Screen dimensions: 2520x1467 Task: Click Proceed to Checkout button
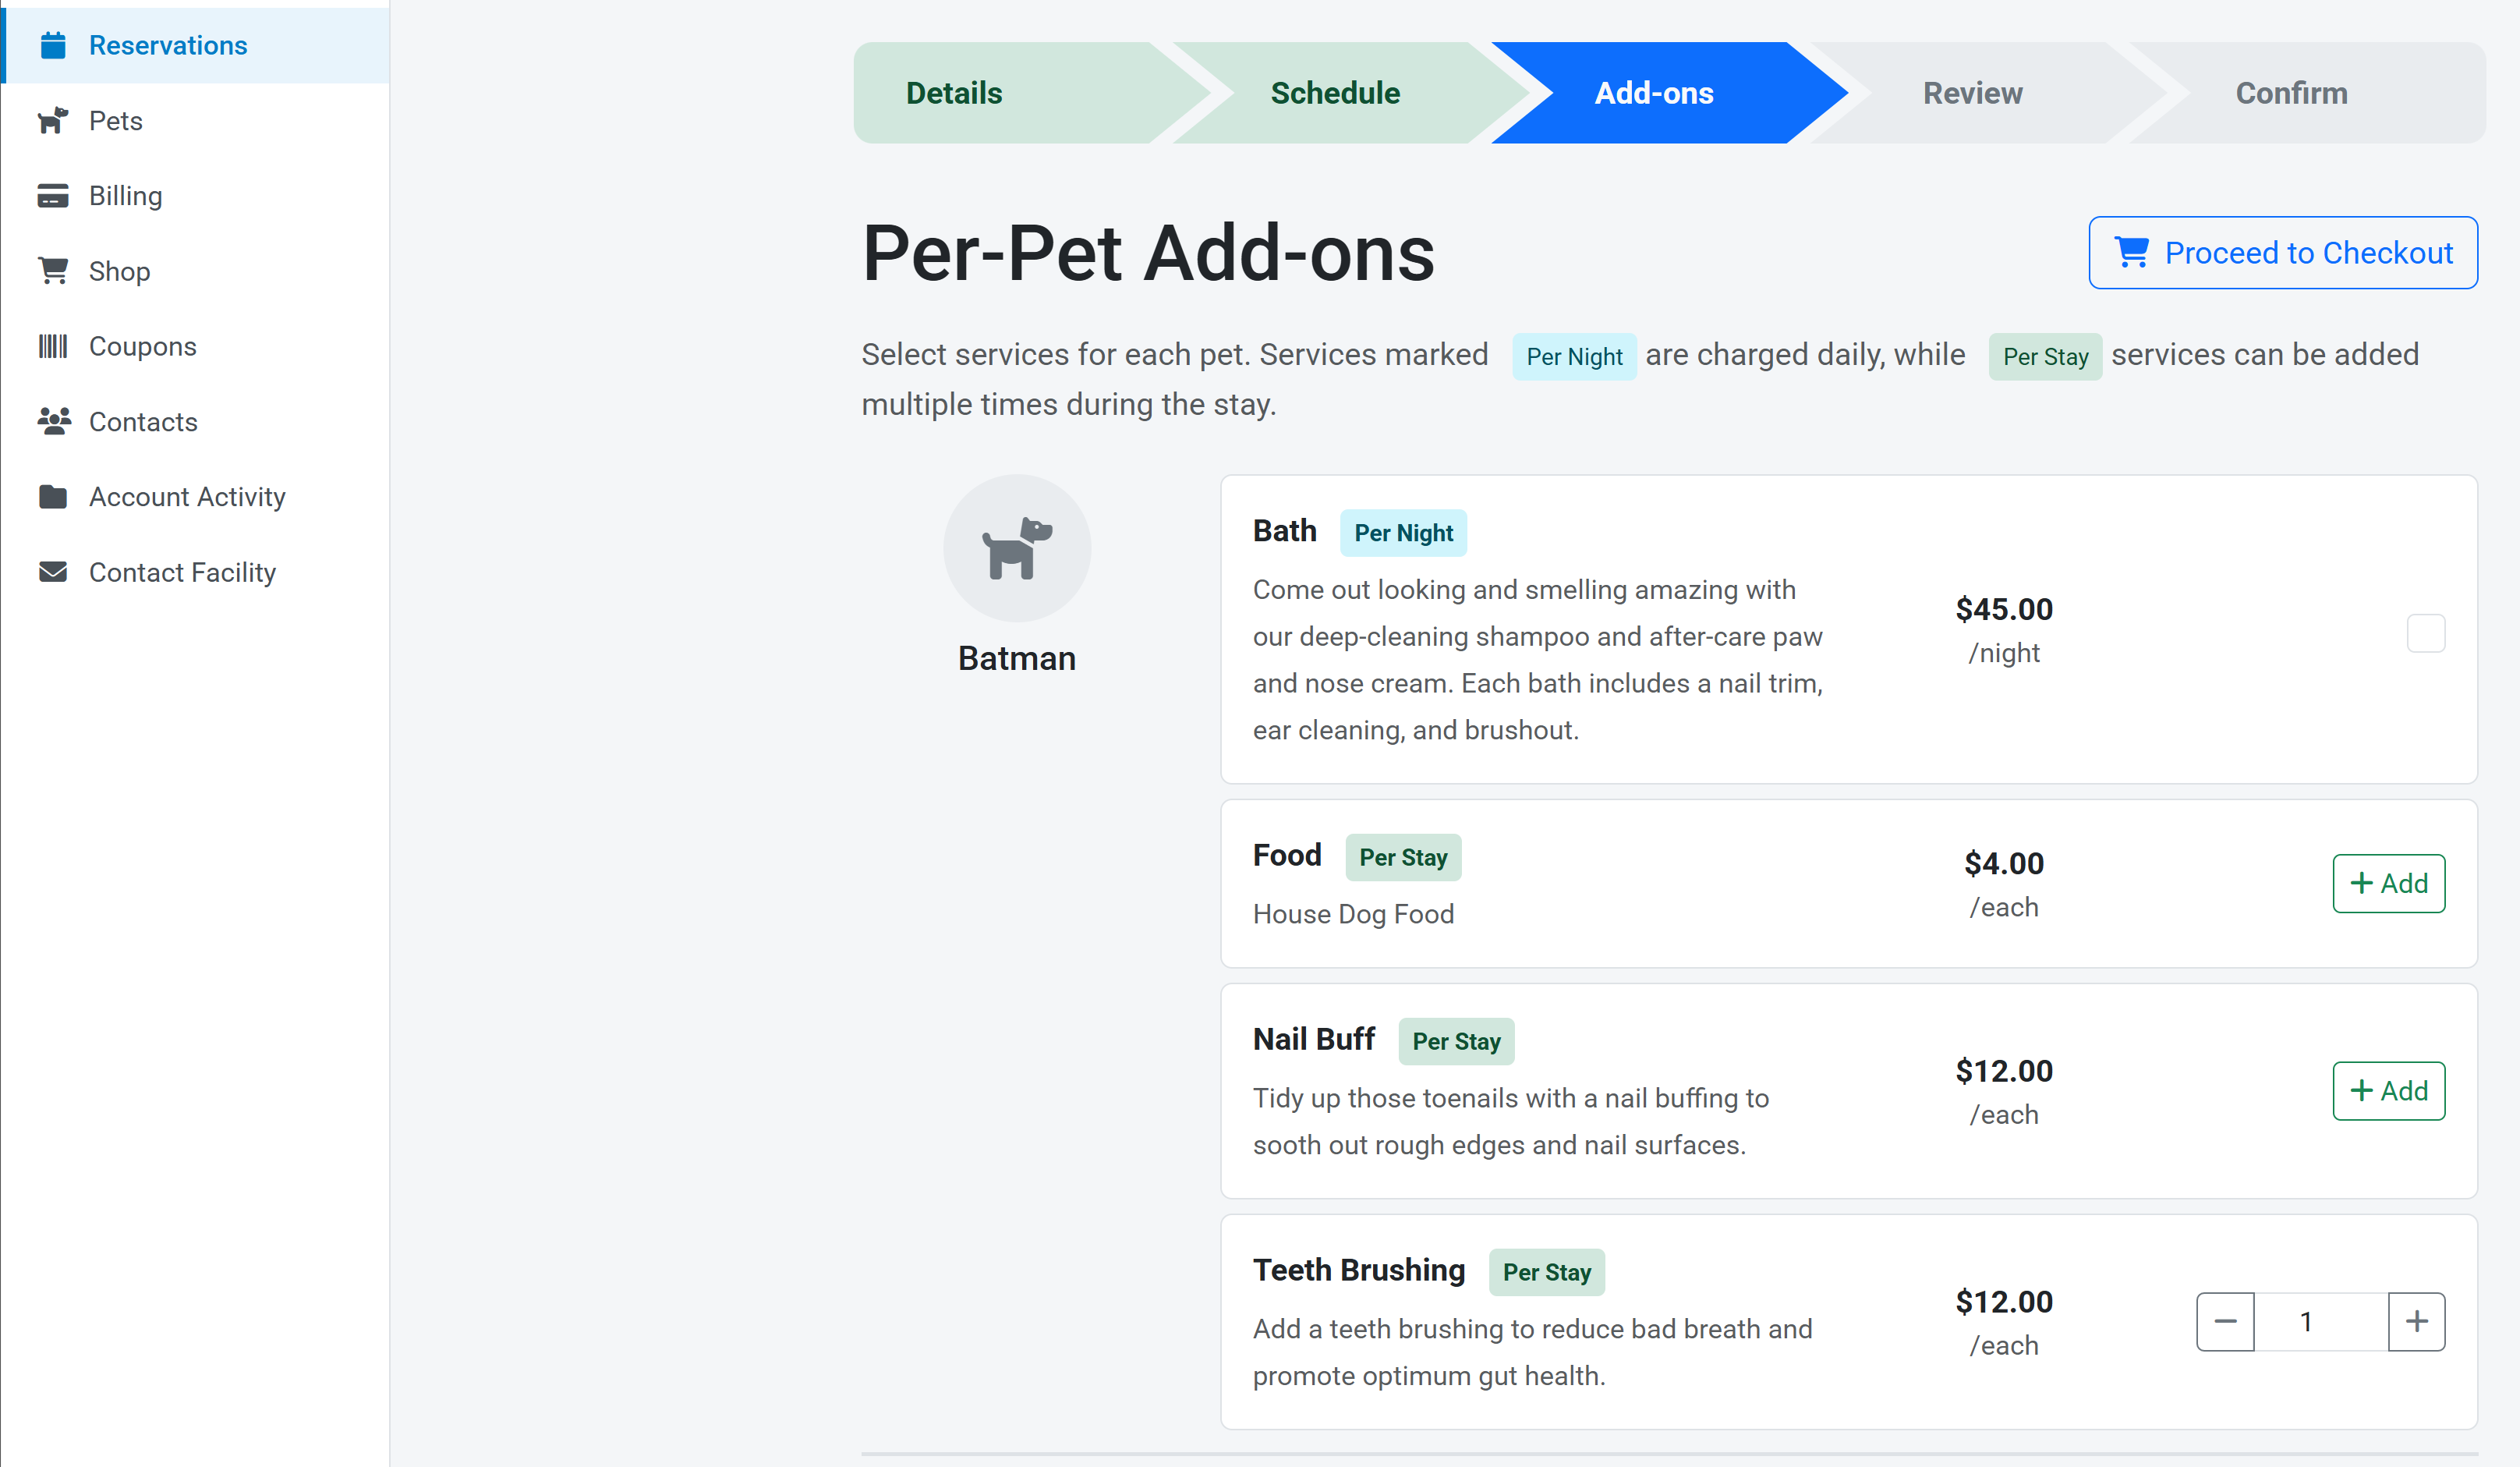2283,253
